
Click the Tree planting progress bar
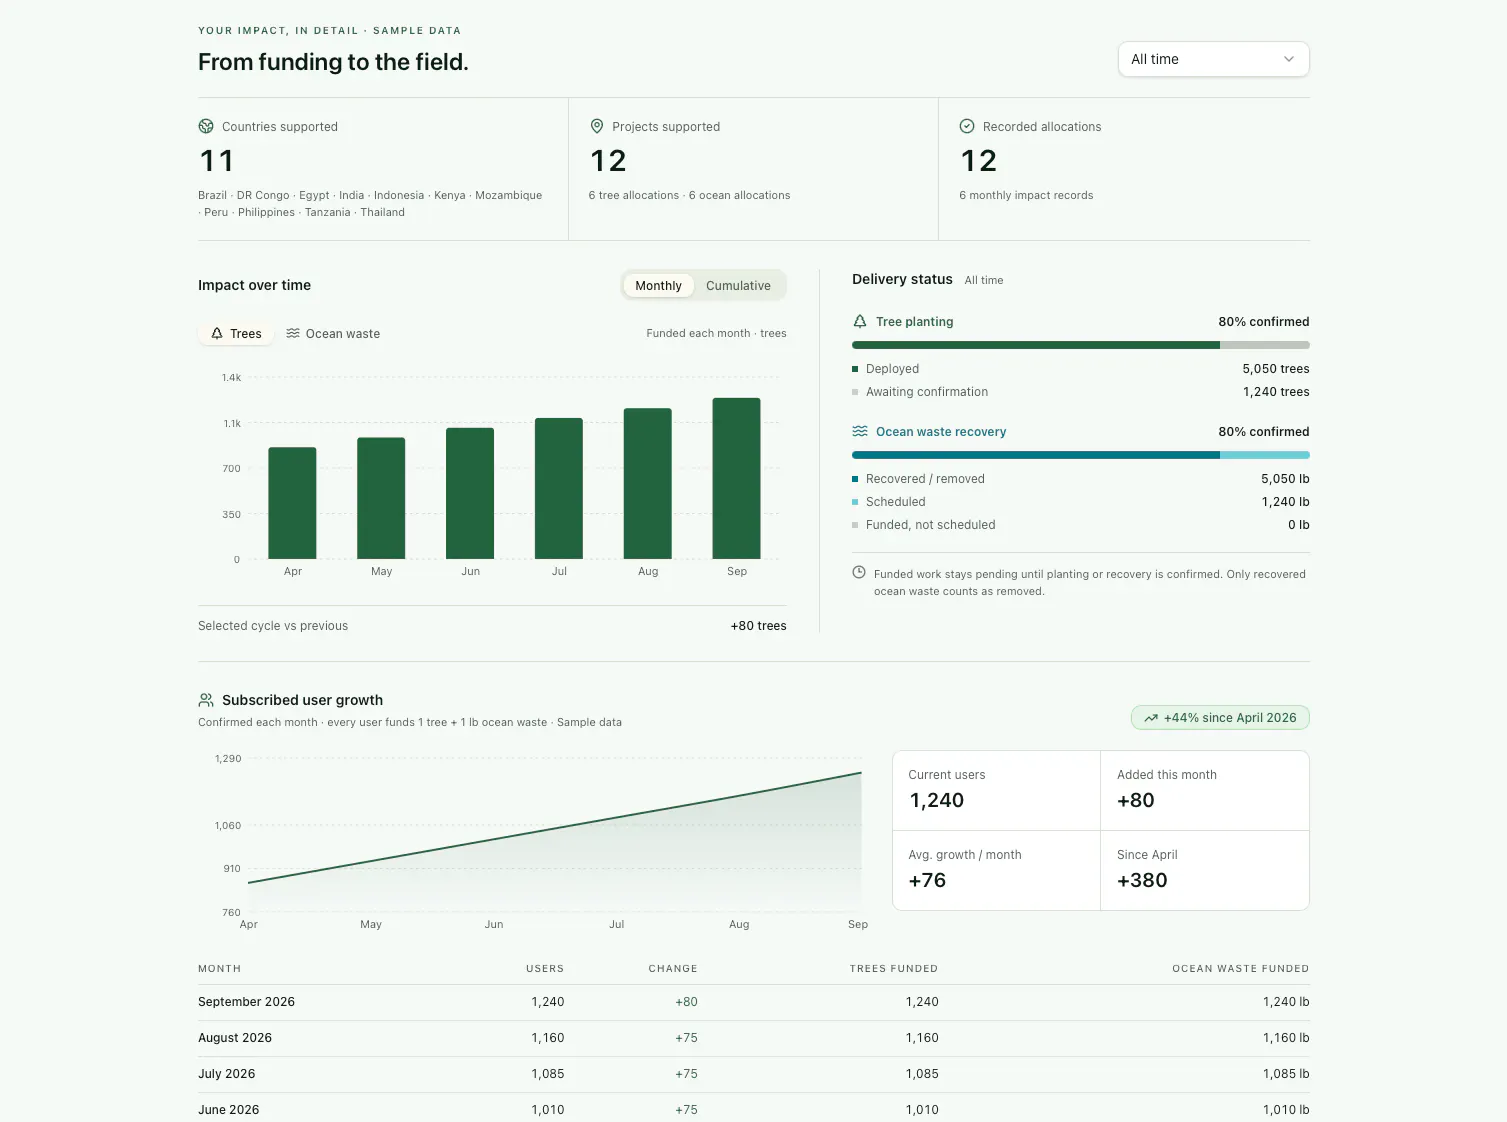[1081, 345]
